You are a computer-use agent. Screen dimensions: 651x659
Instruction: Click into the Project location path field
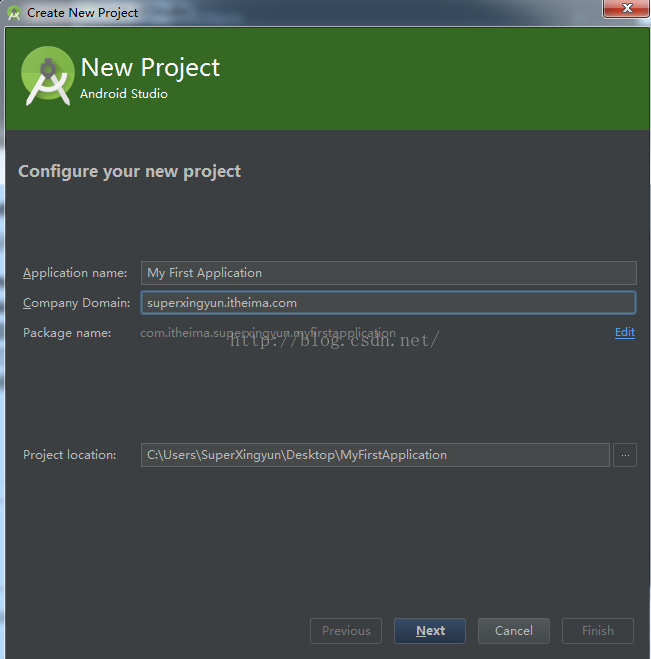(375, 455)
